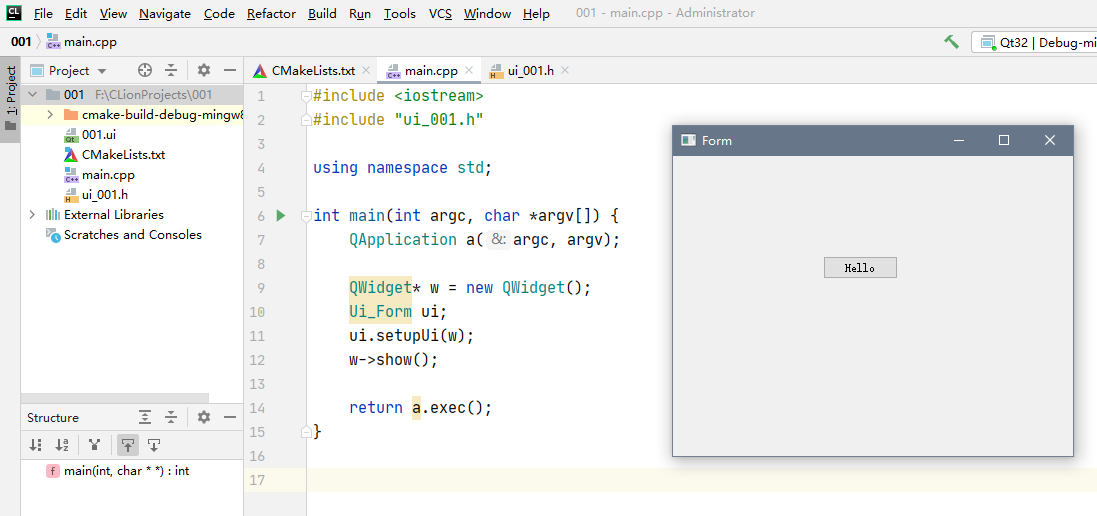The image size is (1097, 516).
Task: Close the CMakeLists.txt editor tab
Action: point(367,71)
